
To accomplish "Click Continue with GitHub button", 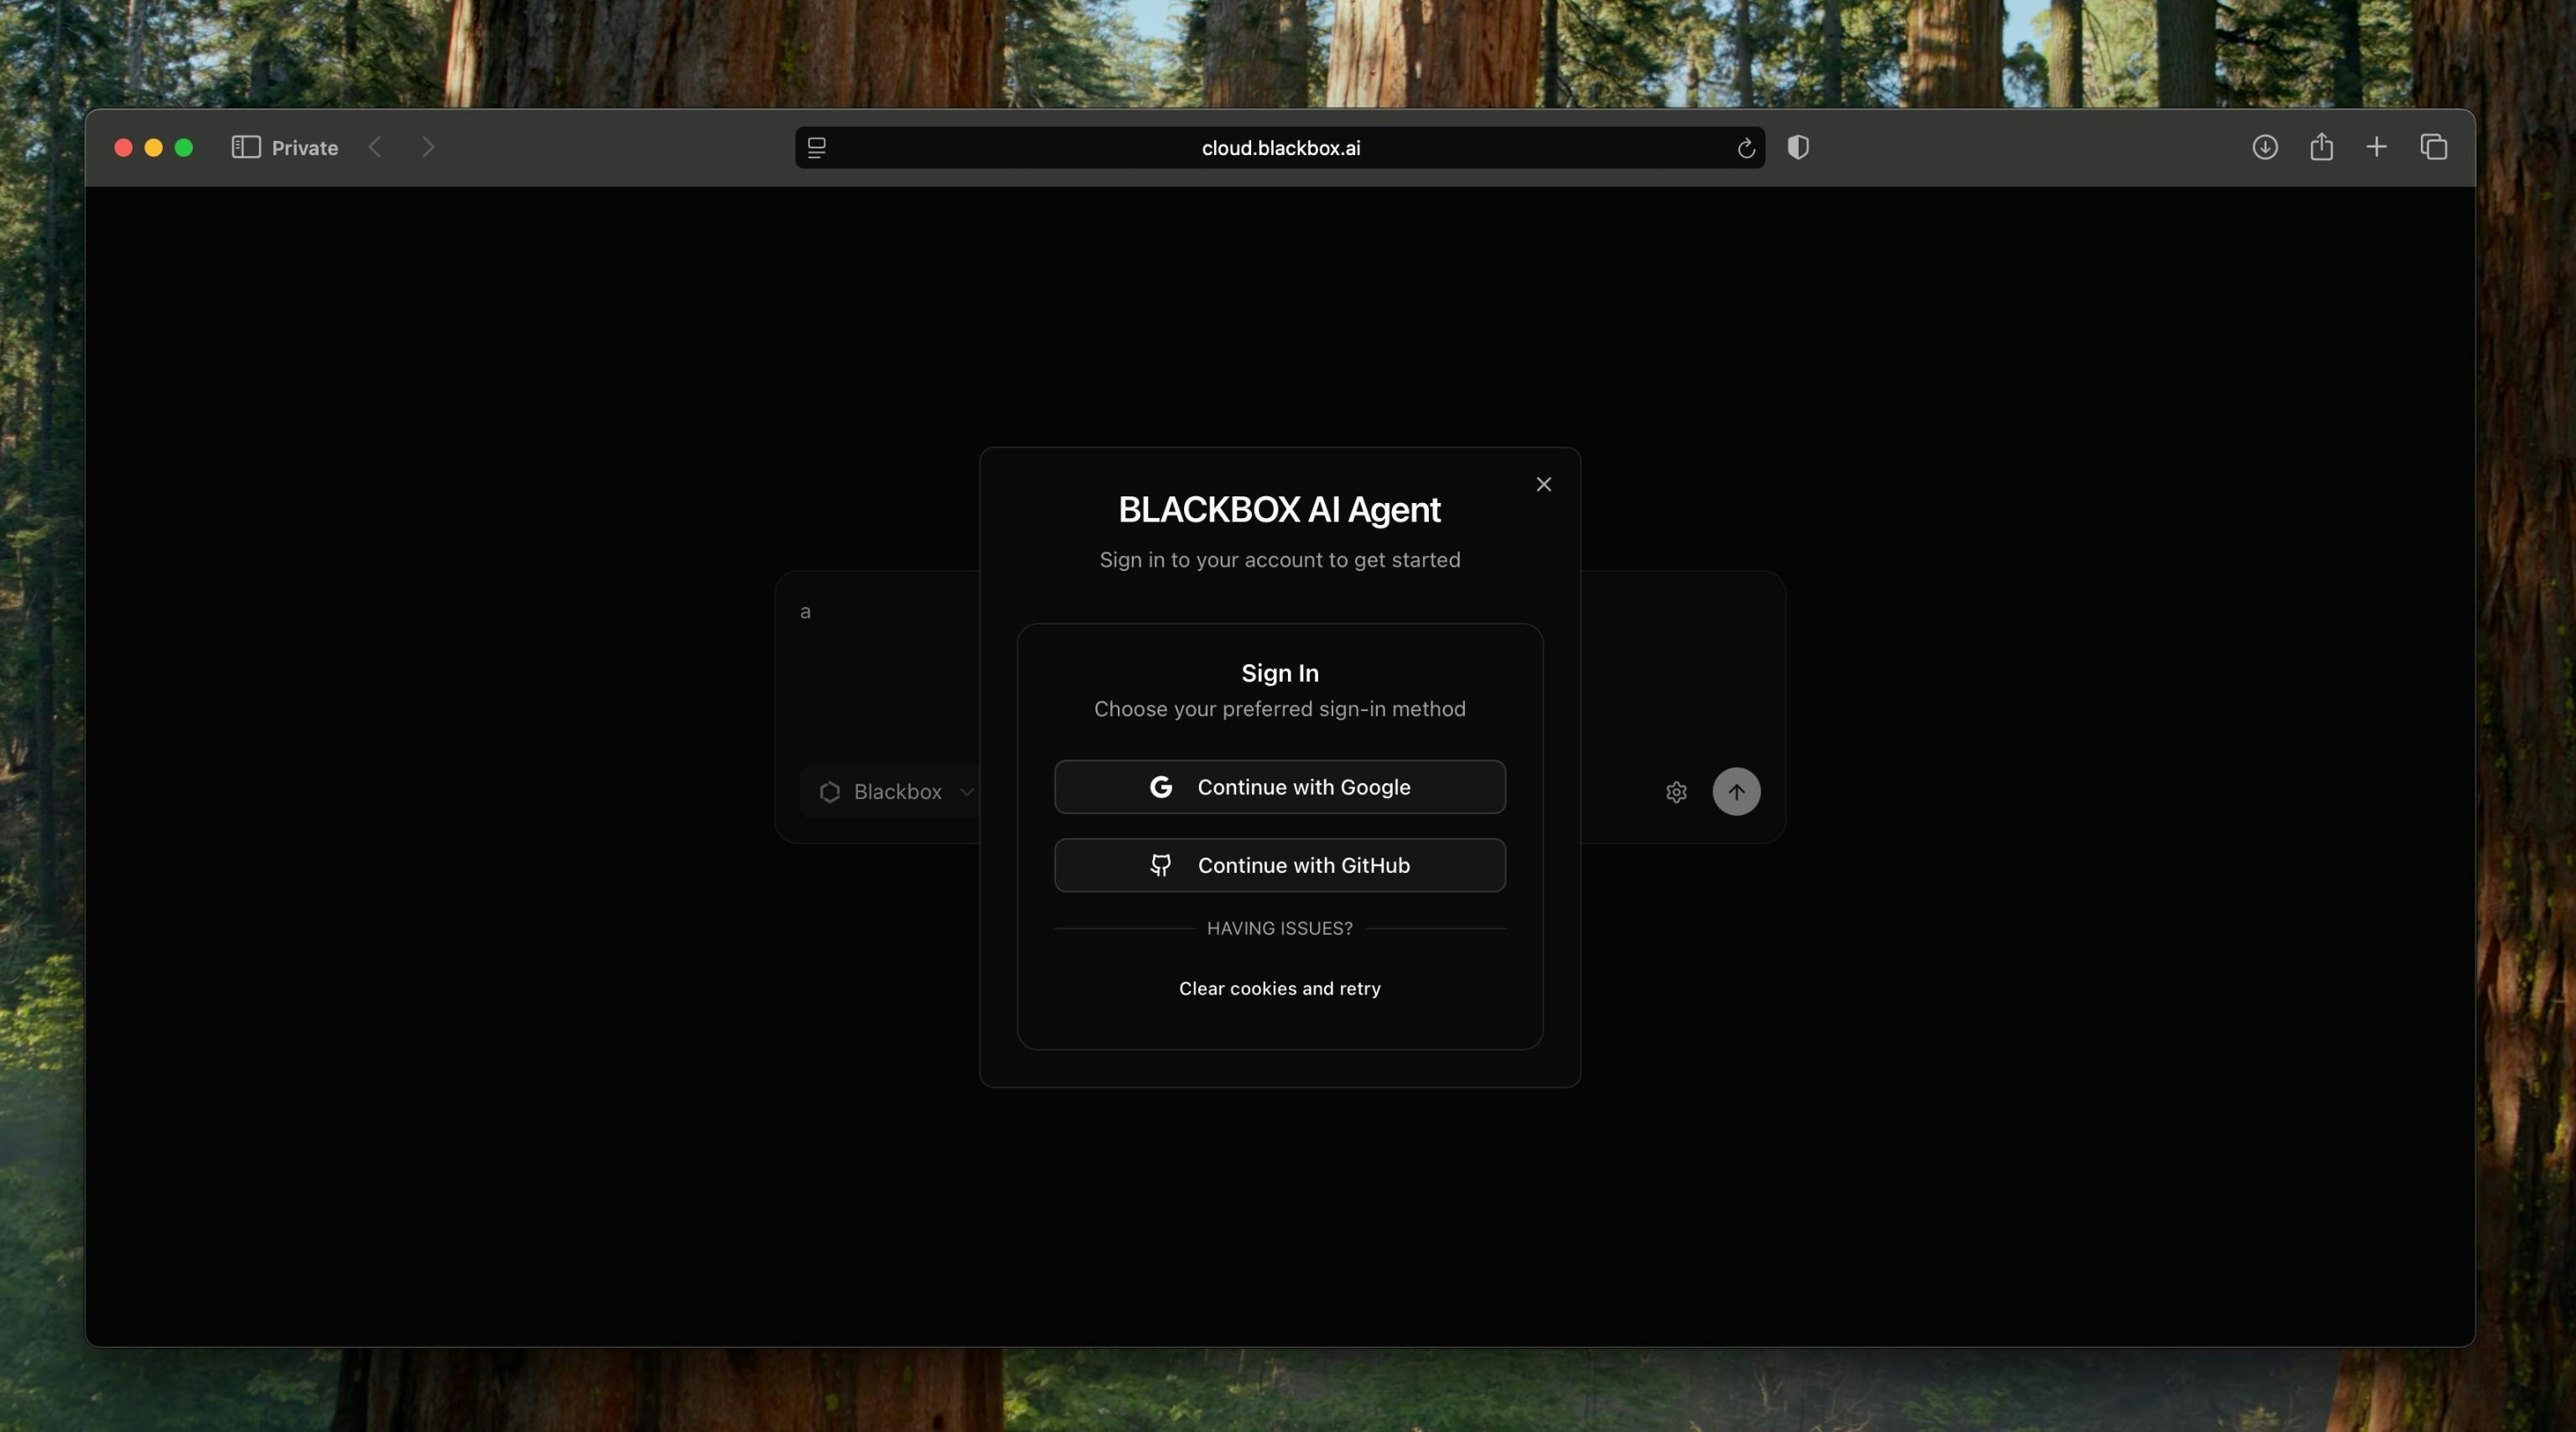I will pyautogui.click(x=1279, y=865).
